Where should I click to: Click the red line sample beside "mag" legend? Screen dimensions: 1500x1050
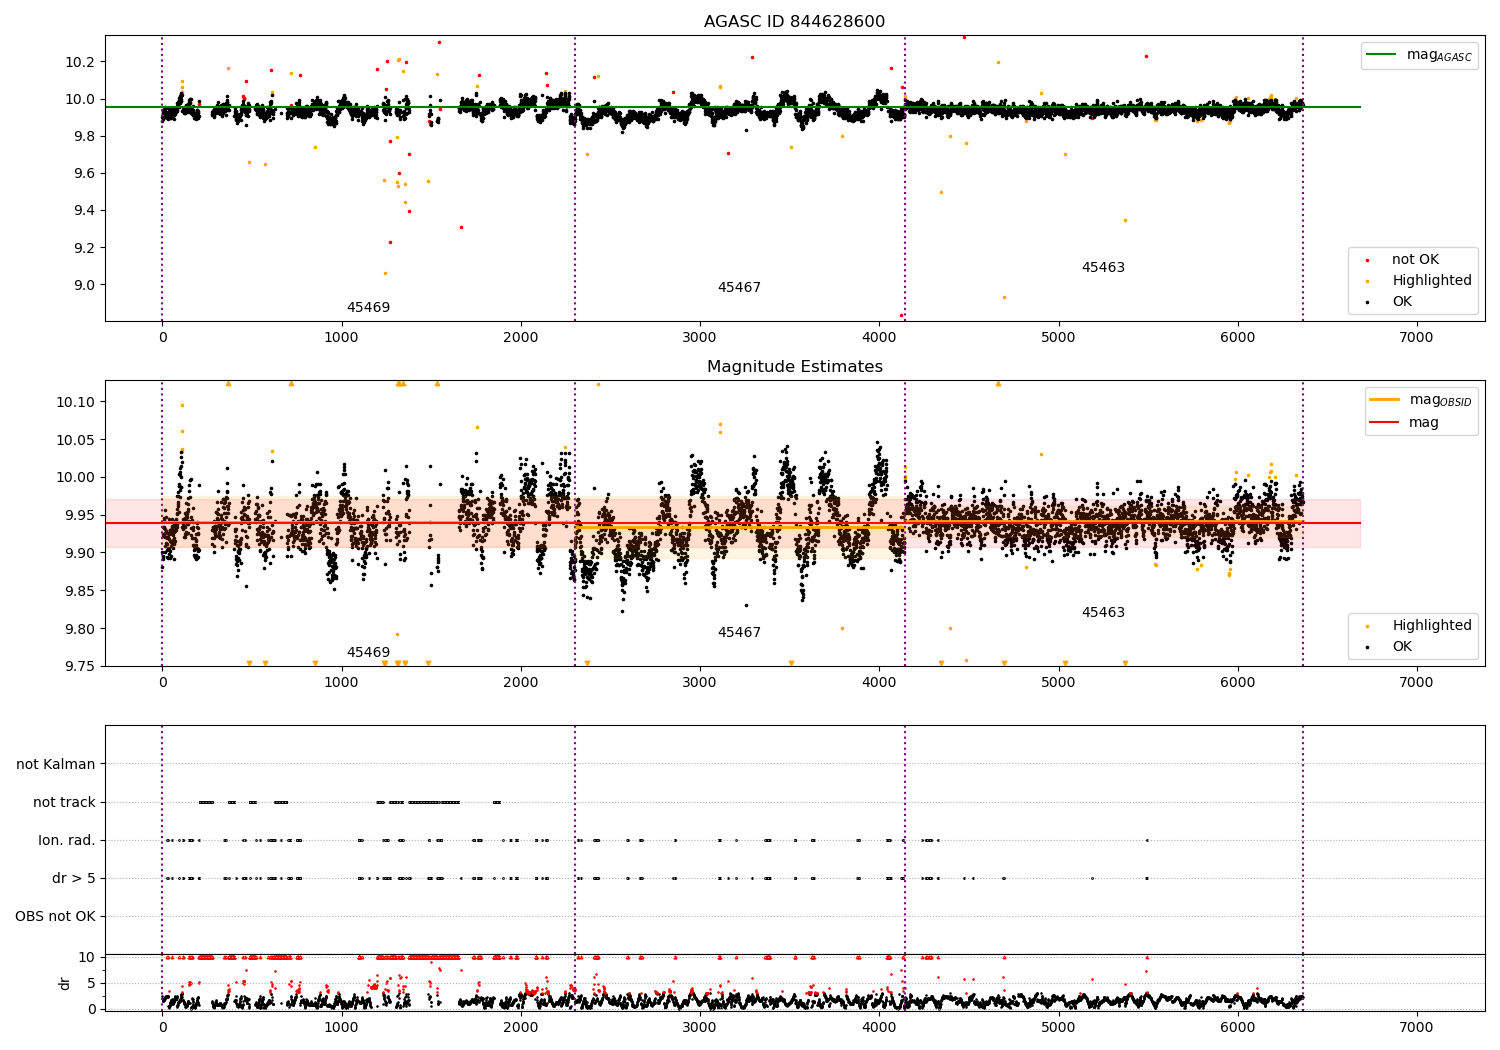(x=1384, y=423)
